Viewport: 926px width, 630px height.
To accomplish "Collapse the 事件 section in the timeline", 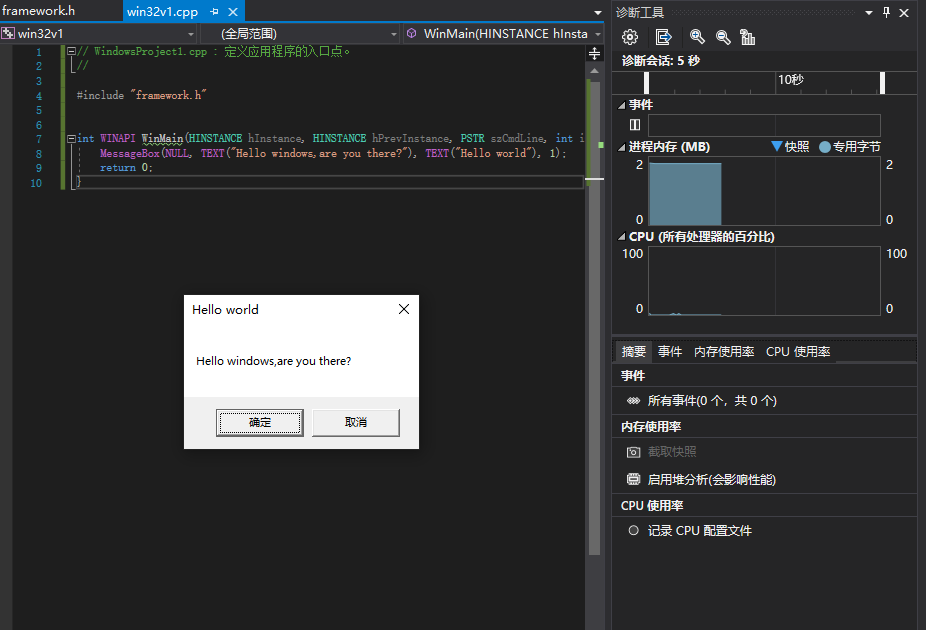I will [x=621, y=105].
